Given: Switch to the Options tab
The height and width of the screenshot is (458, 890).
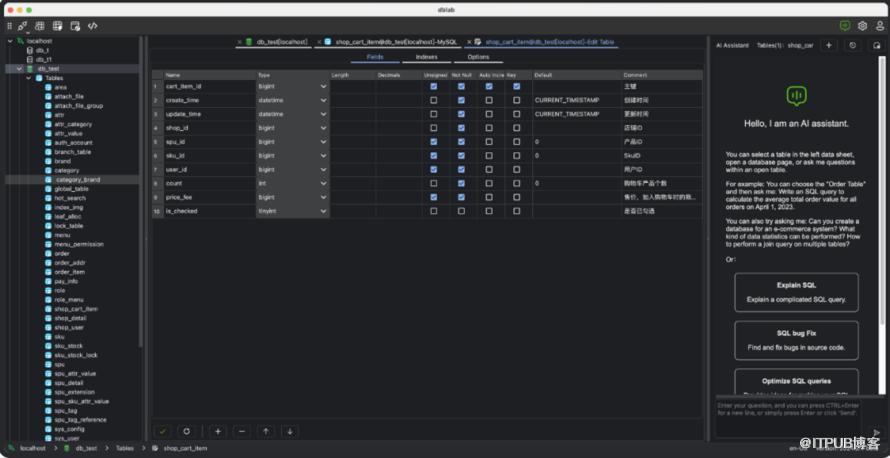Looking at the screenshot, I should pos(478,57).
